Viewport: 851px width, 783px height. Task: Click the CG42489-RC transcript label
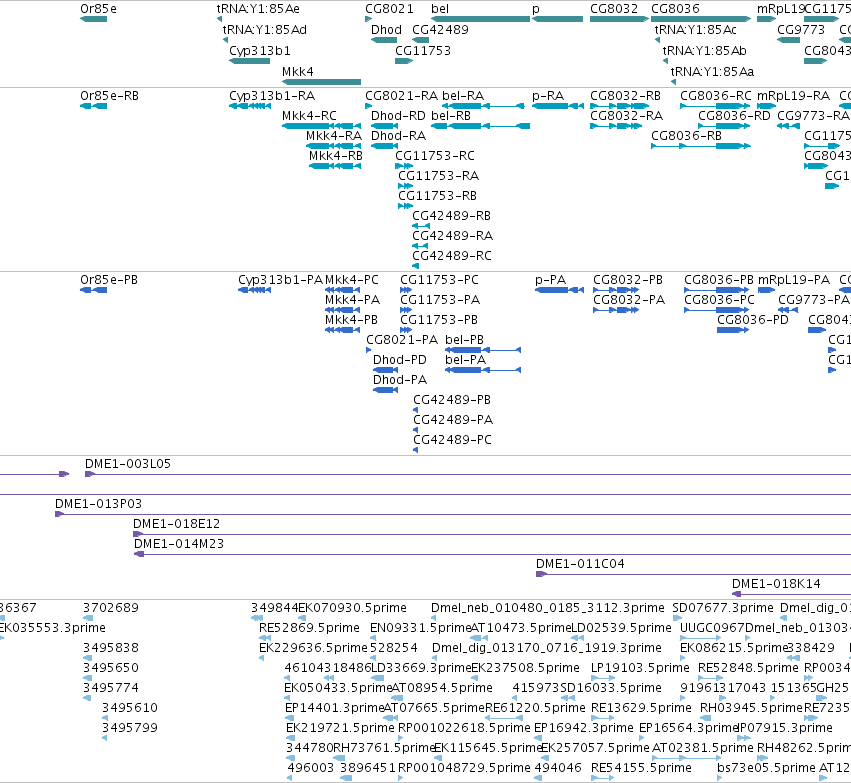pos(452,256)
